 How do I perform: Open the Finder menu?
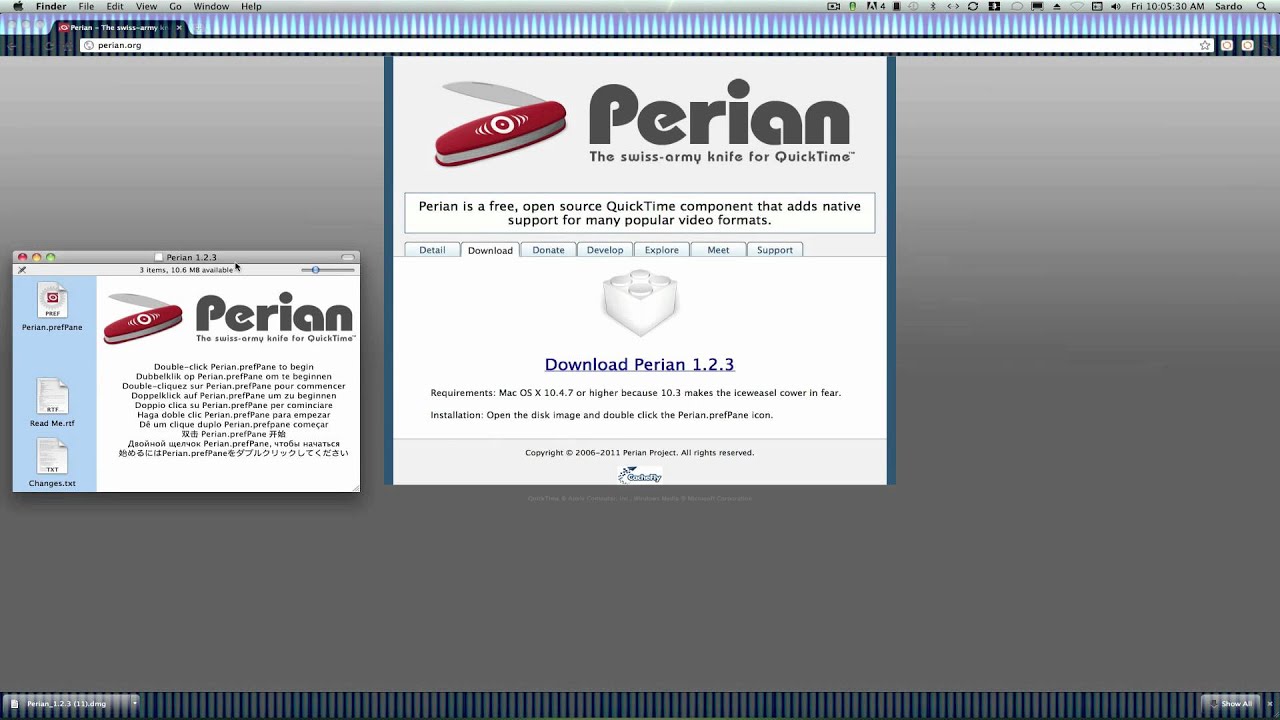[x=51, y=6]
